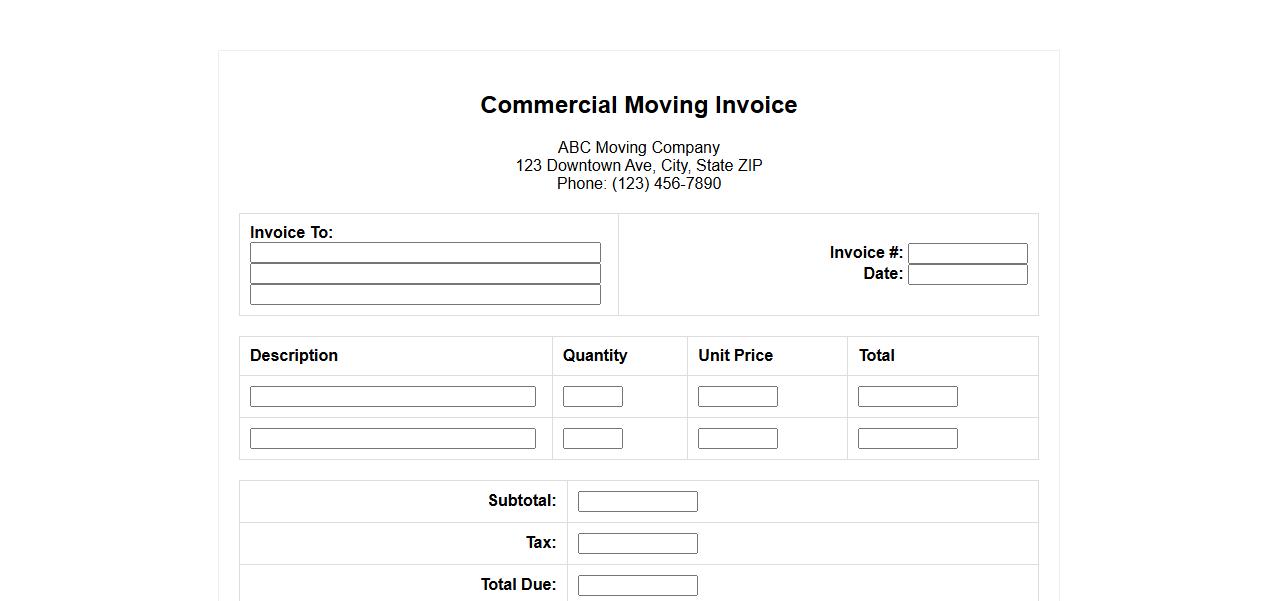The height and width of the screenshot is (601, 1278).
Task: Click the Unit Price column header
Action: pos(735,356)
